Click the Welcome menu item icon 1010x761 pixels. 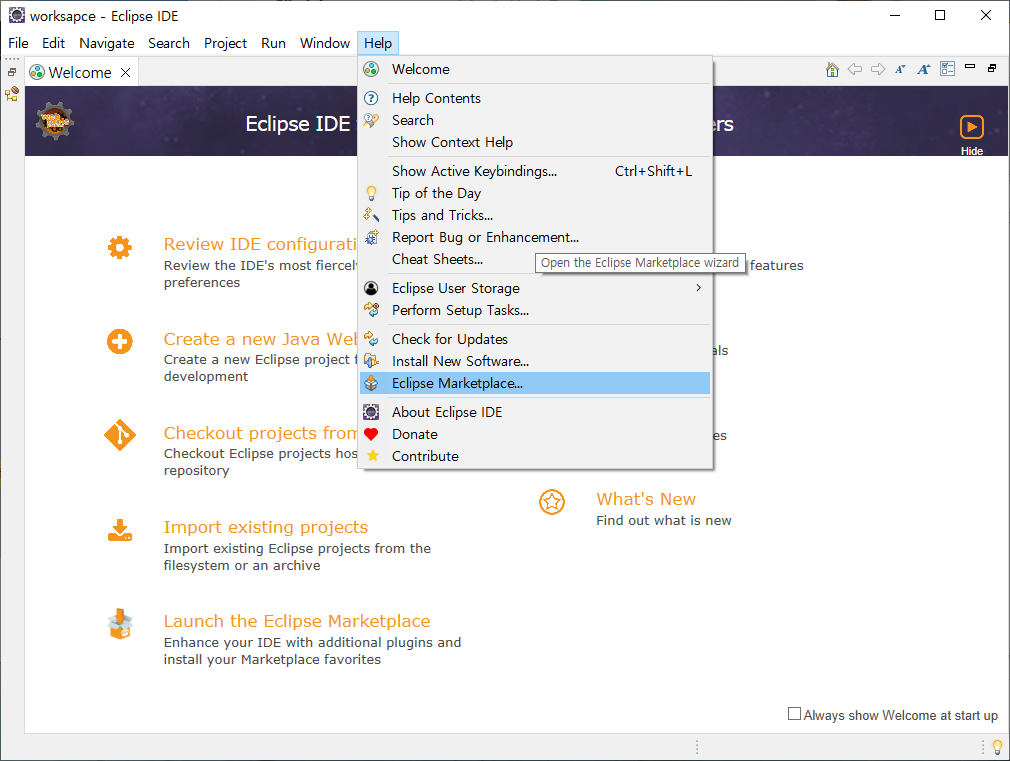click(371, 69)
